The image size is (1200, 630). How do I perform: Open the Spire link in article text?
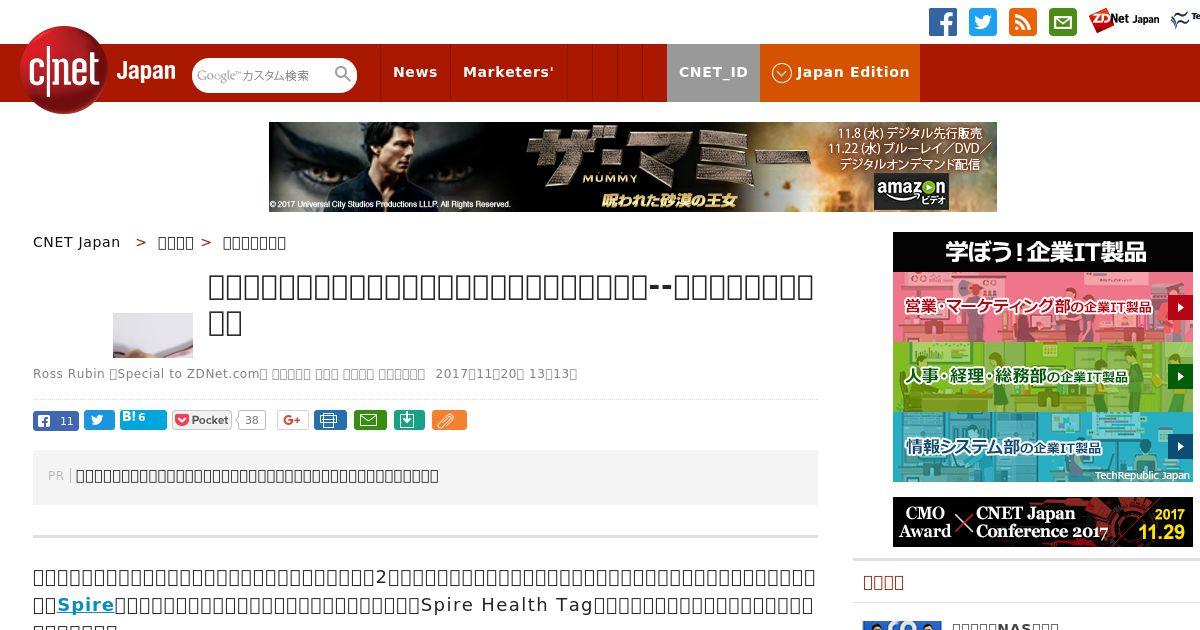tap(85, 604)
